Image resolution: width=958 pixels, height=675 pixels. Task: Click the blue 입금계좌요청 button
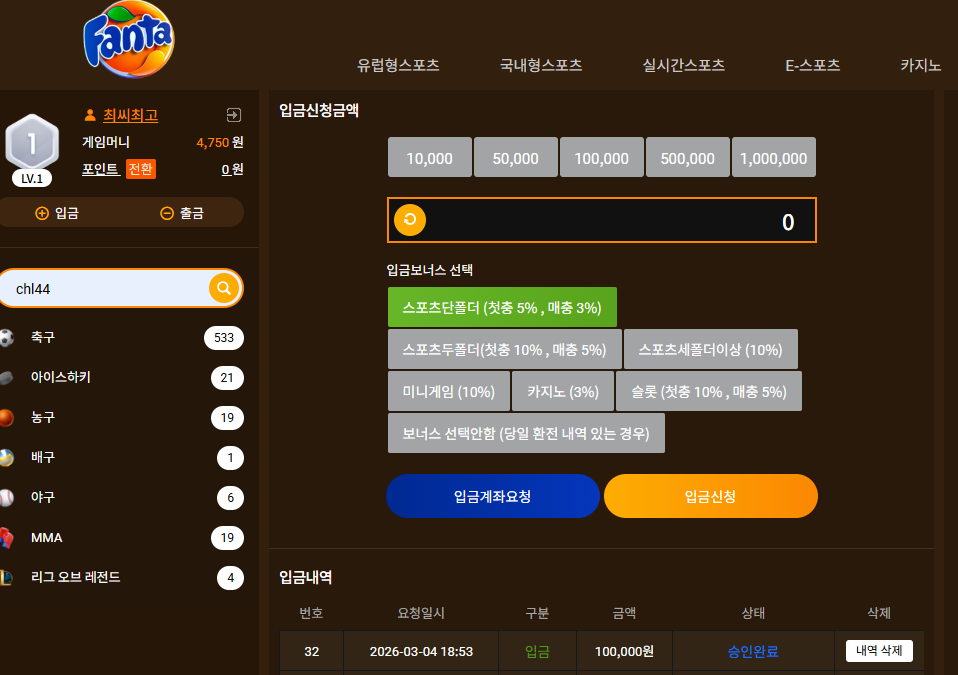(492, 496)
